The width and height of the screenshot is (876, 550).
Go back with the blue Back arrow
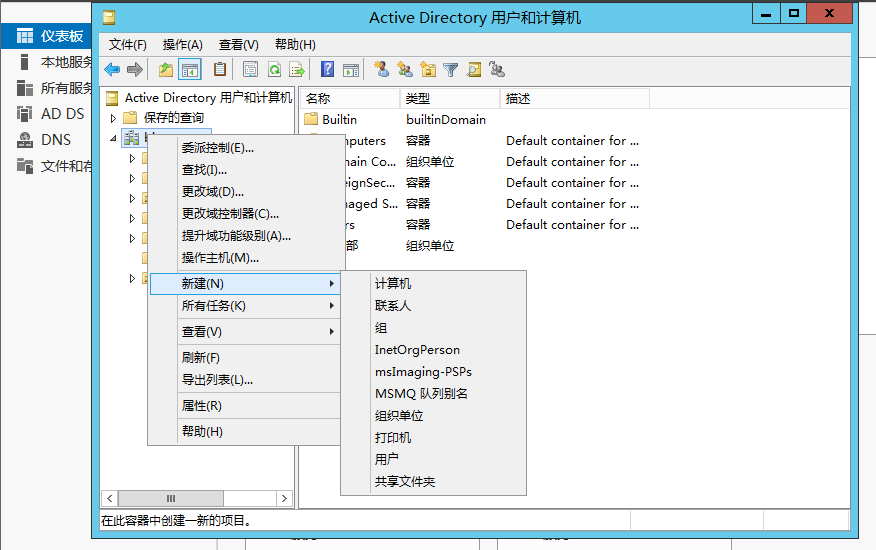pos(112,70)
